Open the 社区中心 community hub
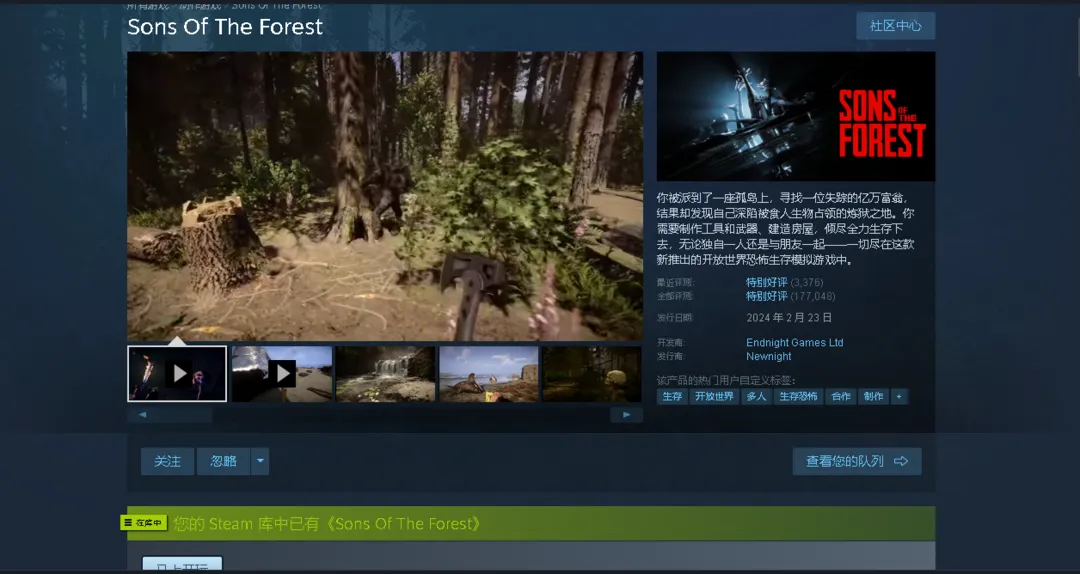Viewport: 1080px width, 574px height. point(895,26)
